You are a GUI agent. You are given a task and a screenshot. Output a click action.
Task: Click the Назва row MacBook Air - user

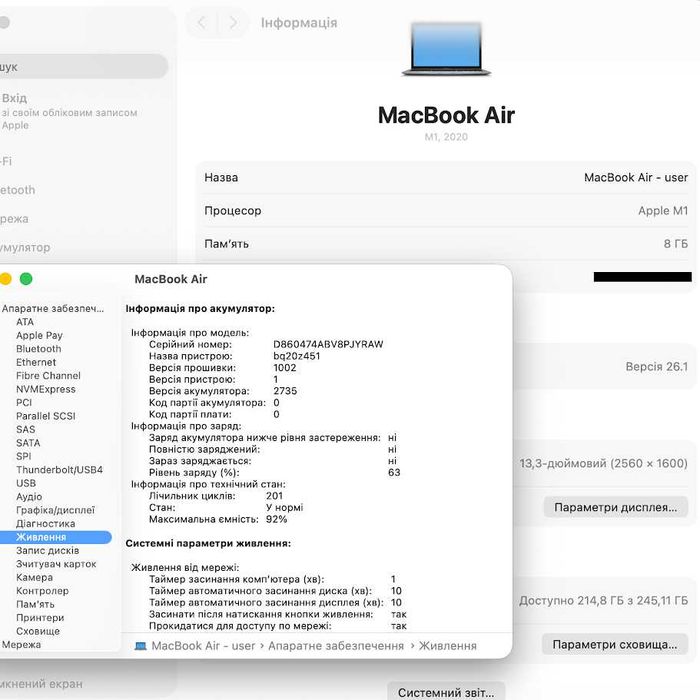pos(446,178)
